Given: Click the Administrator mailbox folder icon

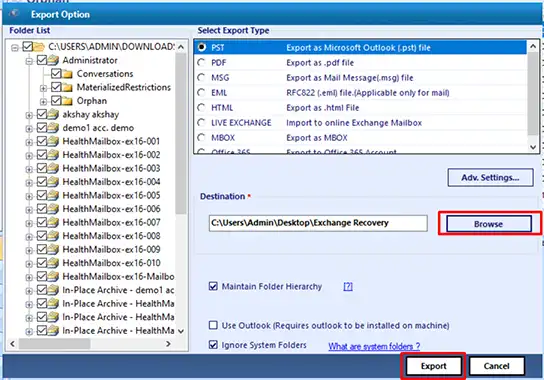Looking at the screenshot, I should [53, 60].
